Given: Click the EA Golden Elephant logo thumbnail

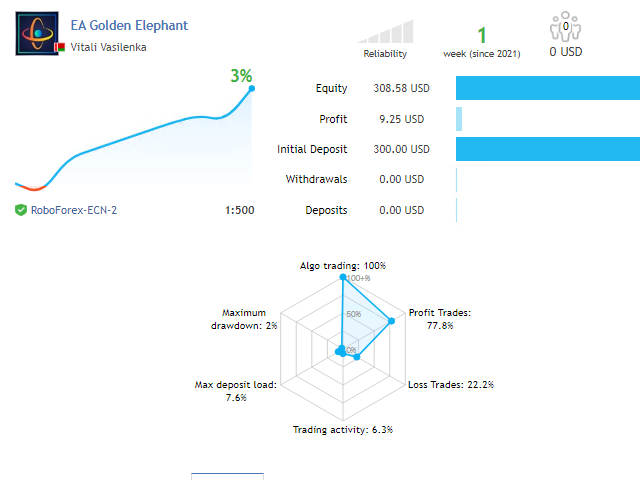Looking at the screenshot, I should pyautogui.click(x=37, y=33).
